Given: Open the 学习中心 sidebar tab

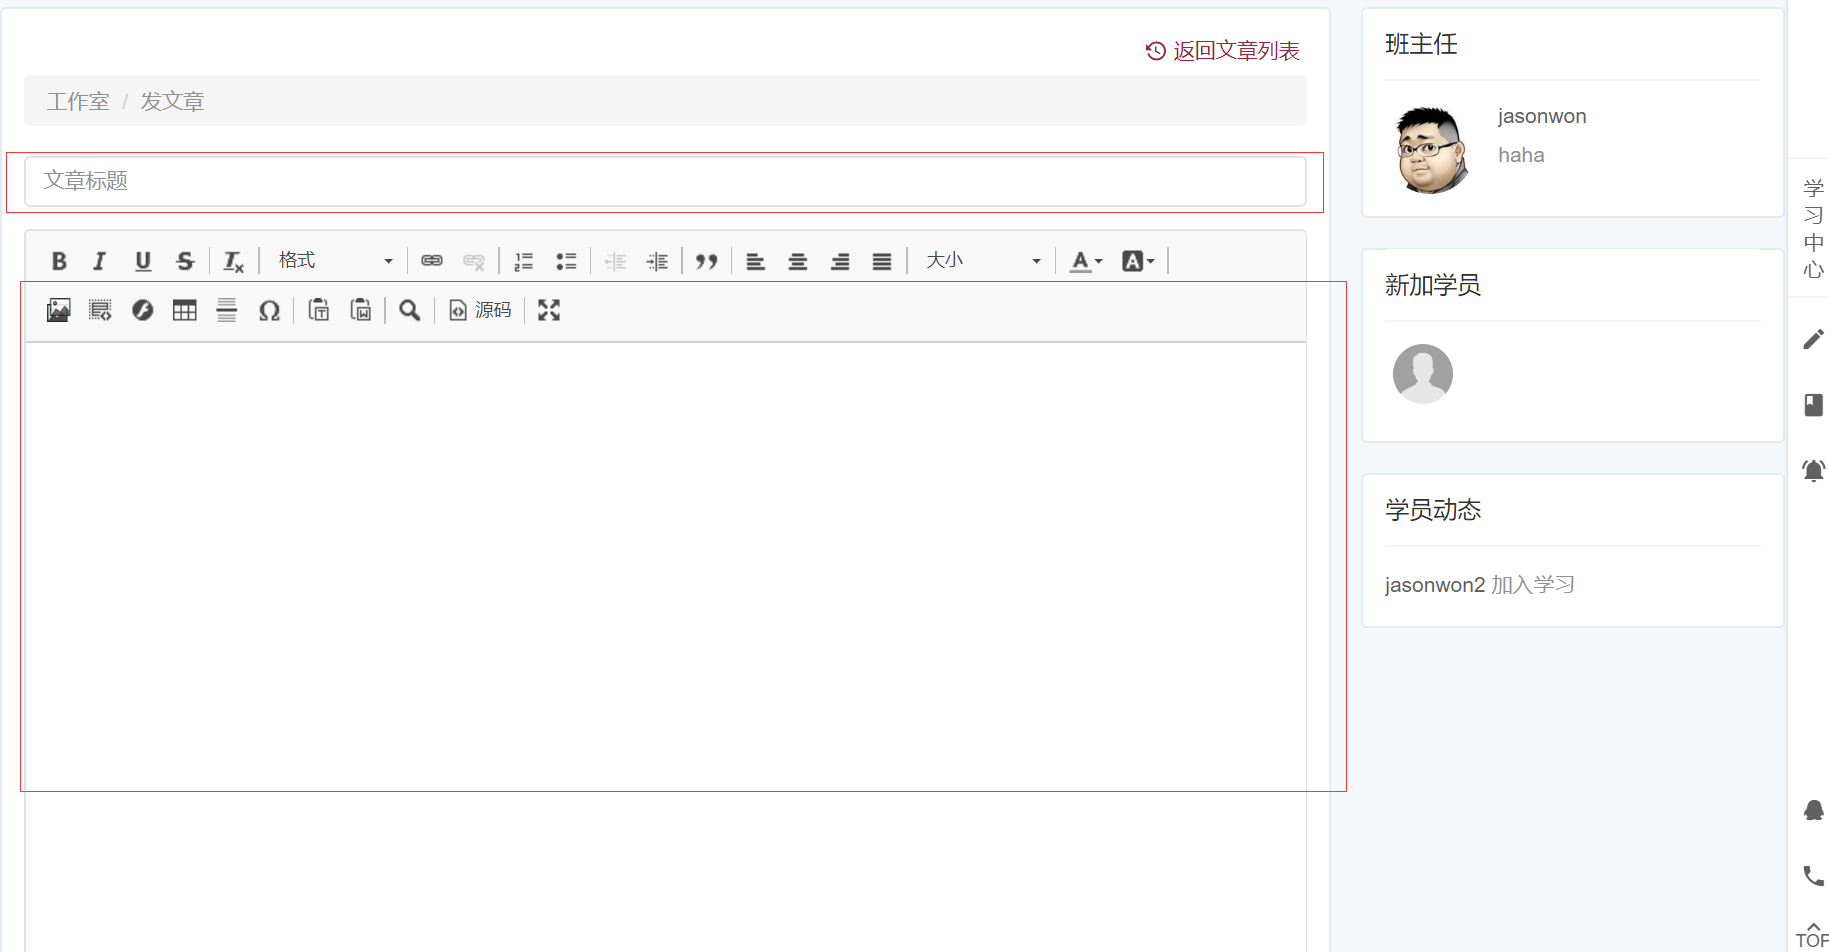Looking at the screenshot, I should [x=1813, y=228].
